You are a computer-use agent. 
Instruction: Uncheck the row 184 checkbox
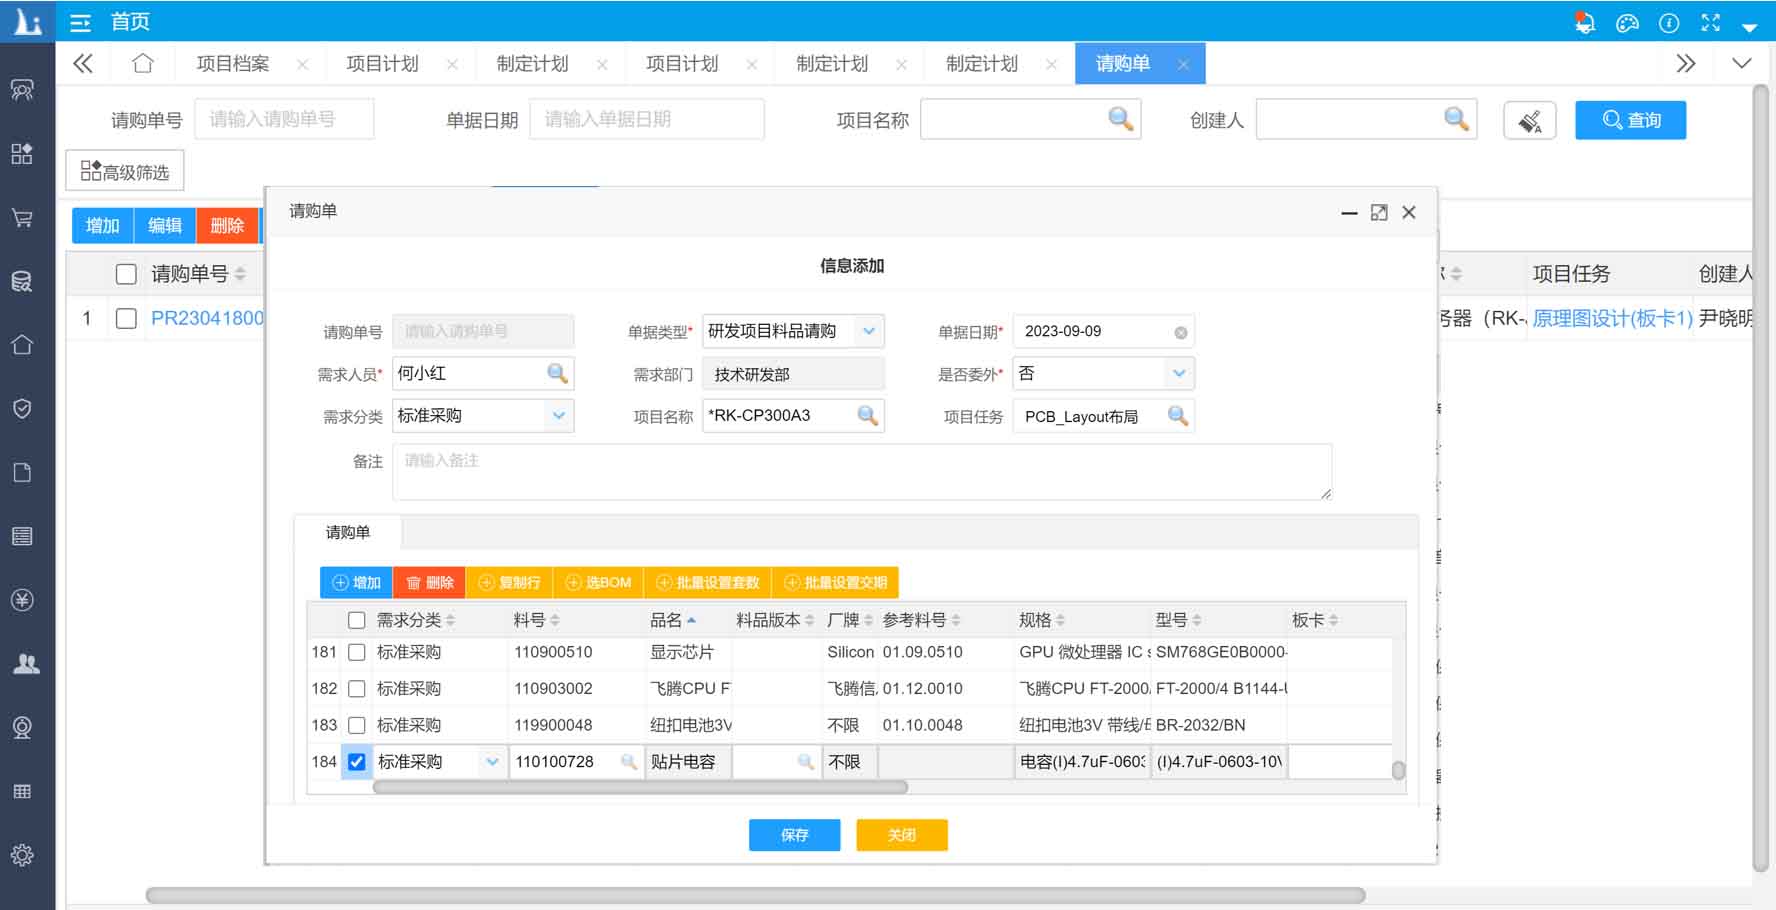coord(356,762)
